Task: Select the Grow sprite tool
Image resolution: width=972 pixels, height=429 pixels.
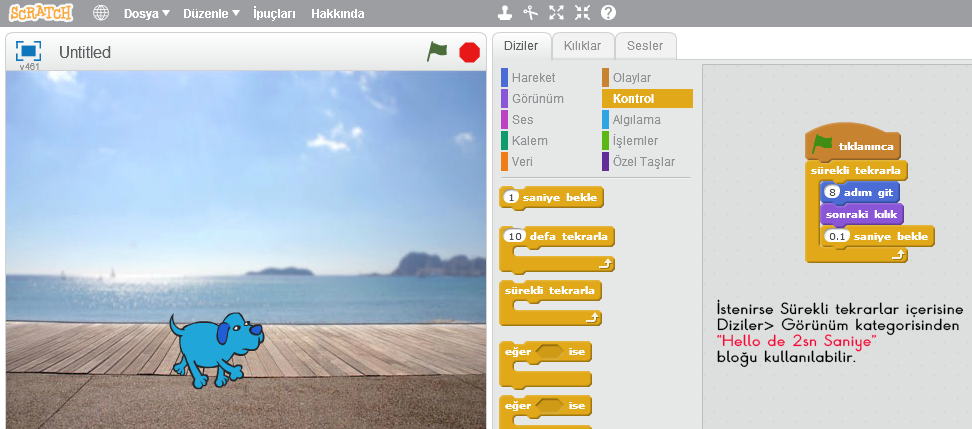Action: [557, 13]
